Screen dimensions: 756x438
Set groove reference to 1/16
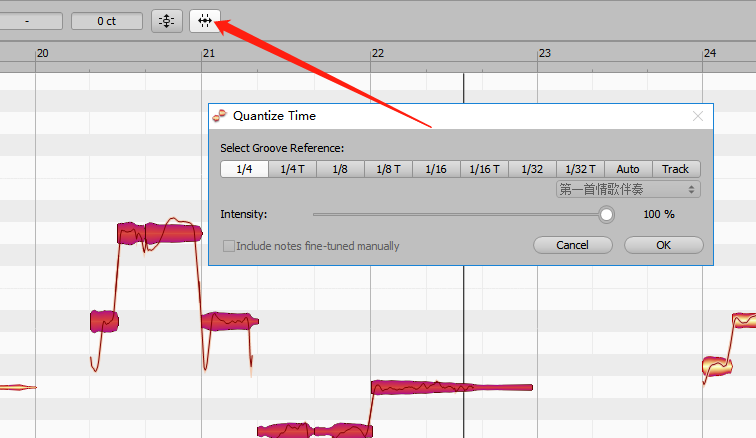coord(436,169)
